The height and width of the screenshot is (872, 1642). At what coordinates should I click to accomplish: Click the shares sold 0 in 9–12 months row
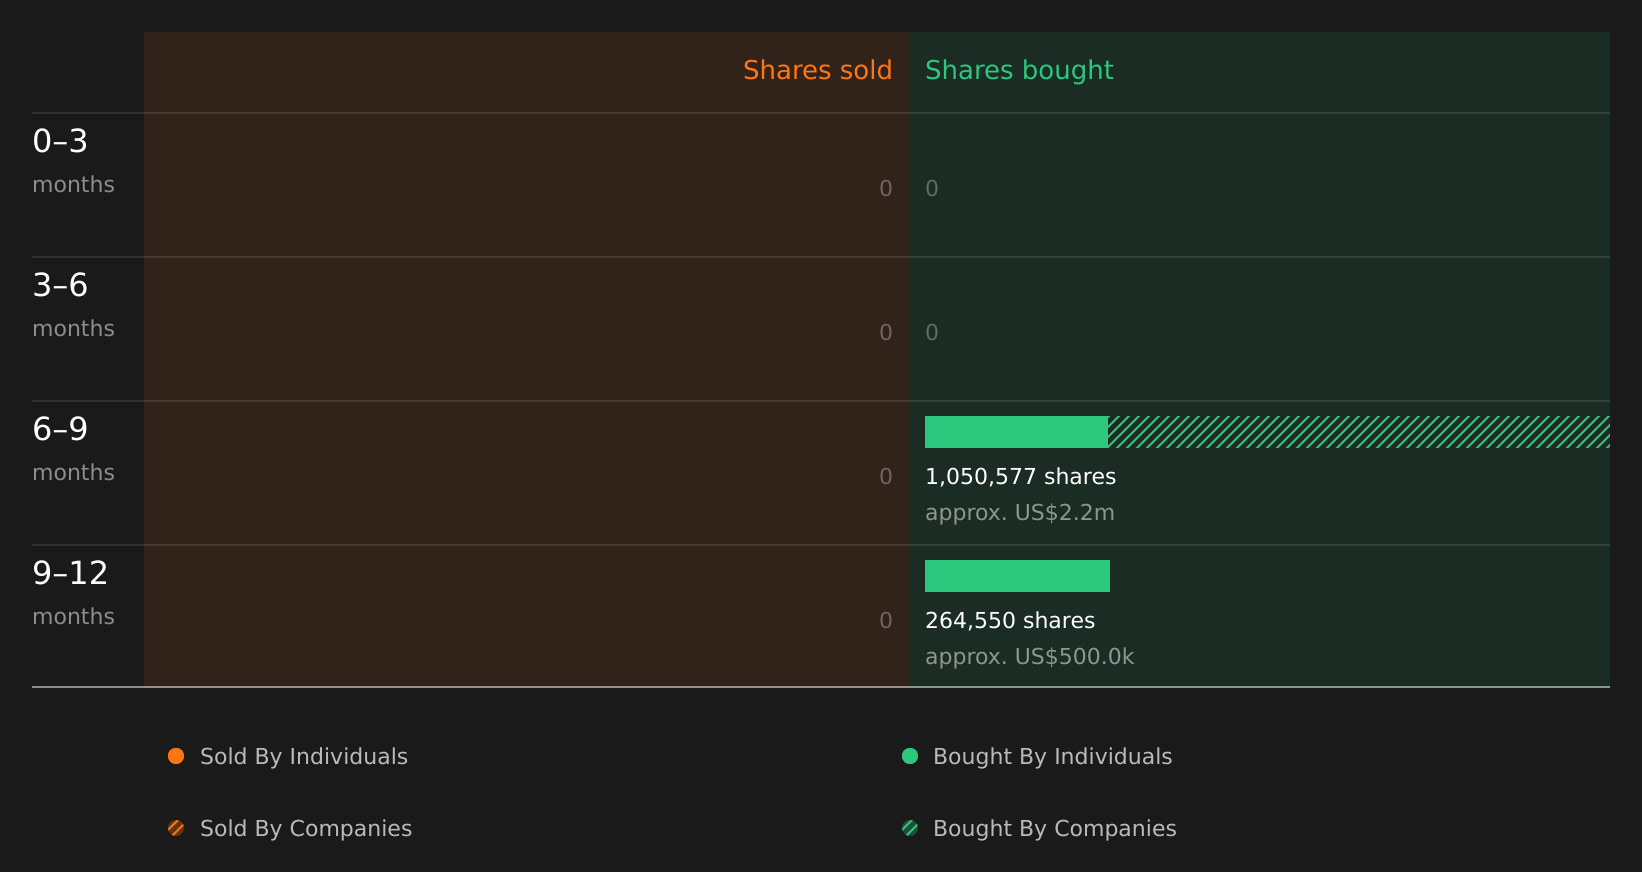[885, 621]
